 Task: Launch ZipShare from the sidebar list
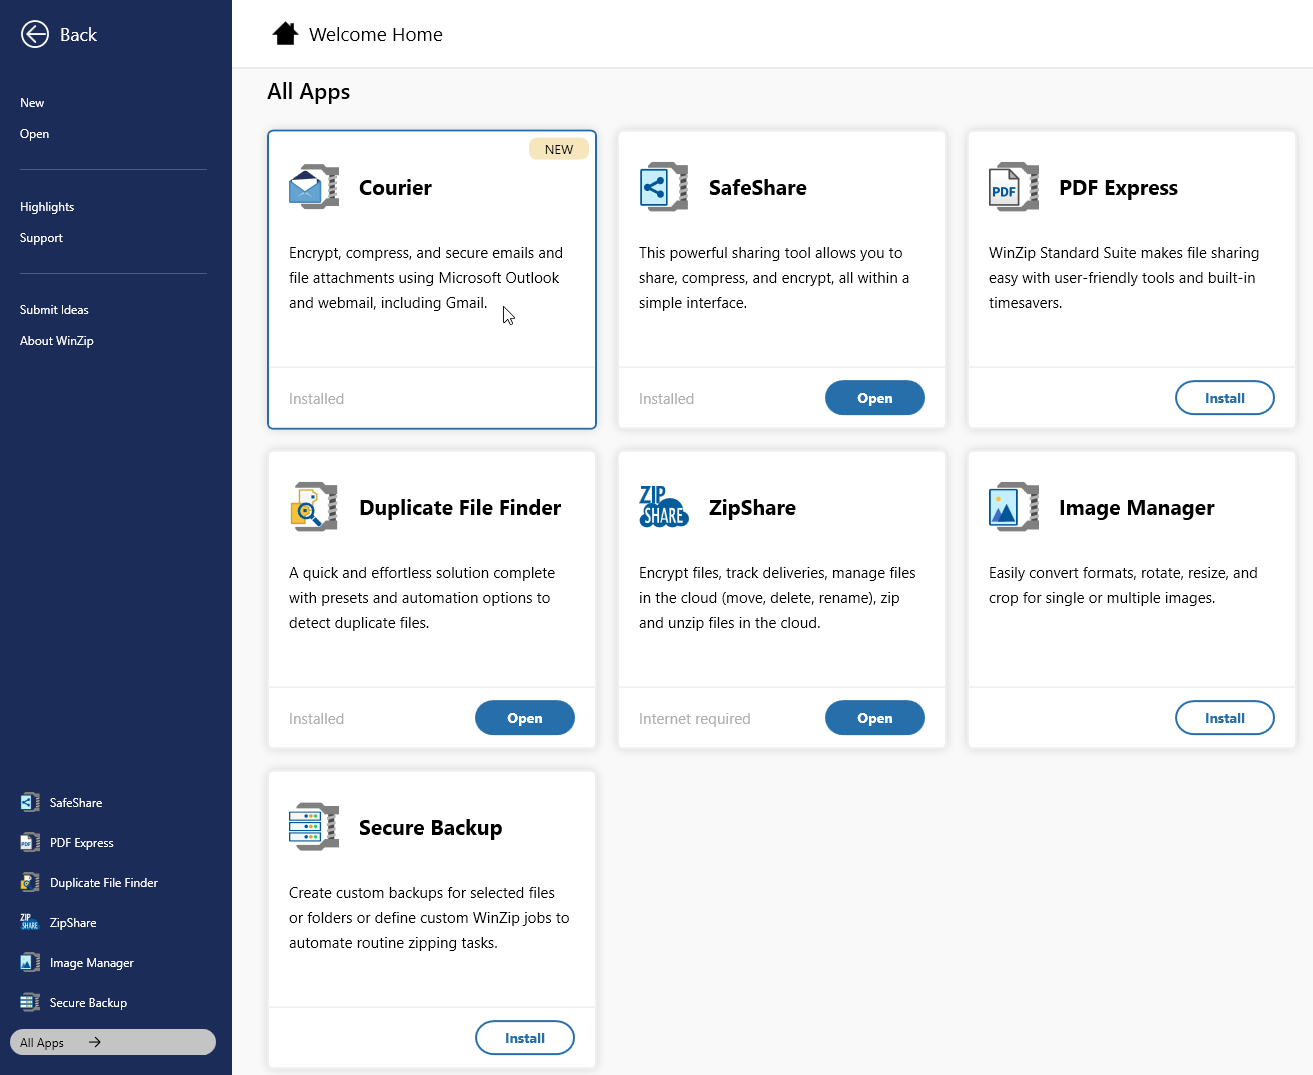[73, 923]
